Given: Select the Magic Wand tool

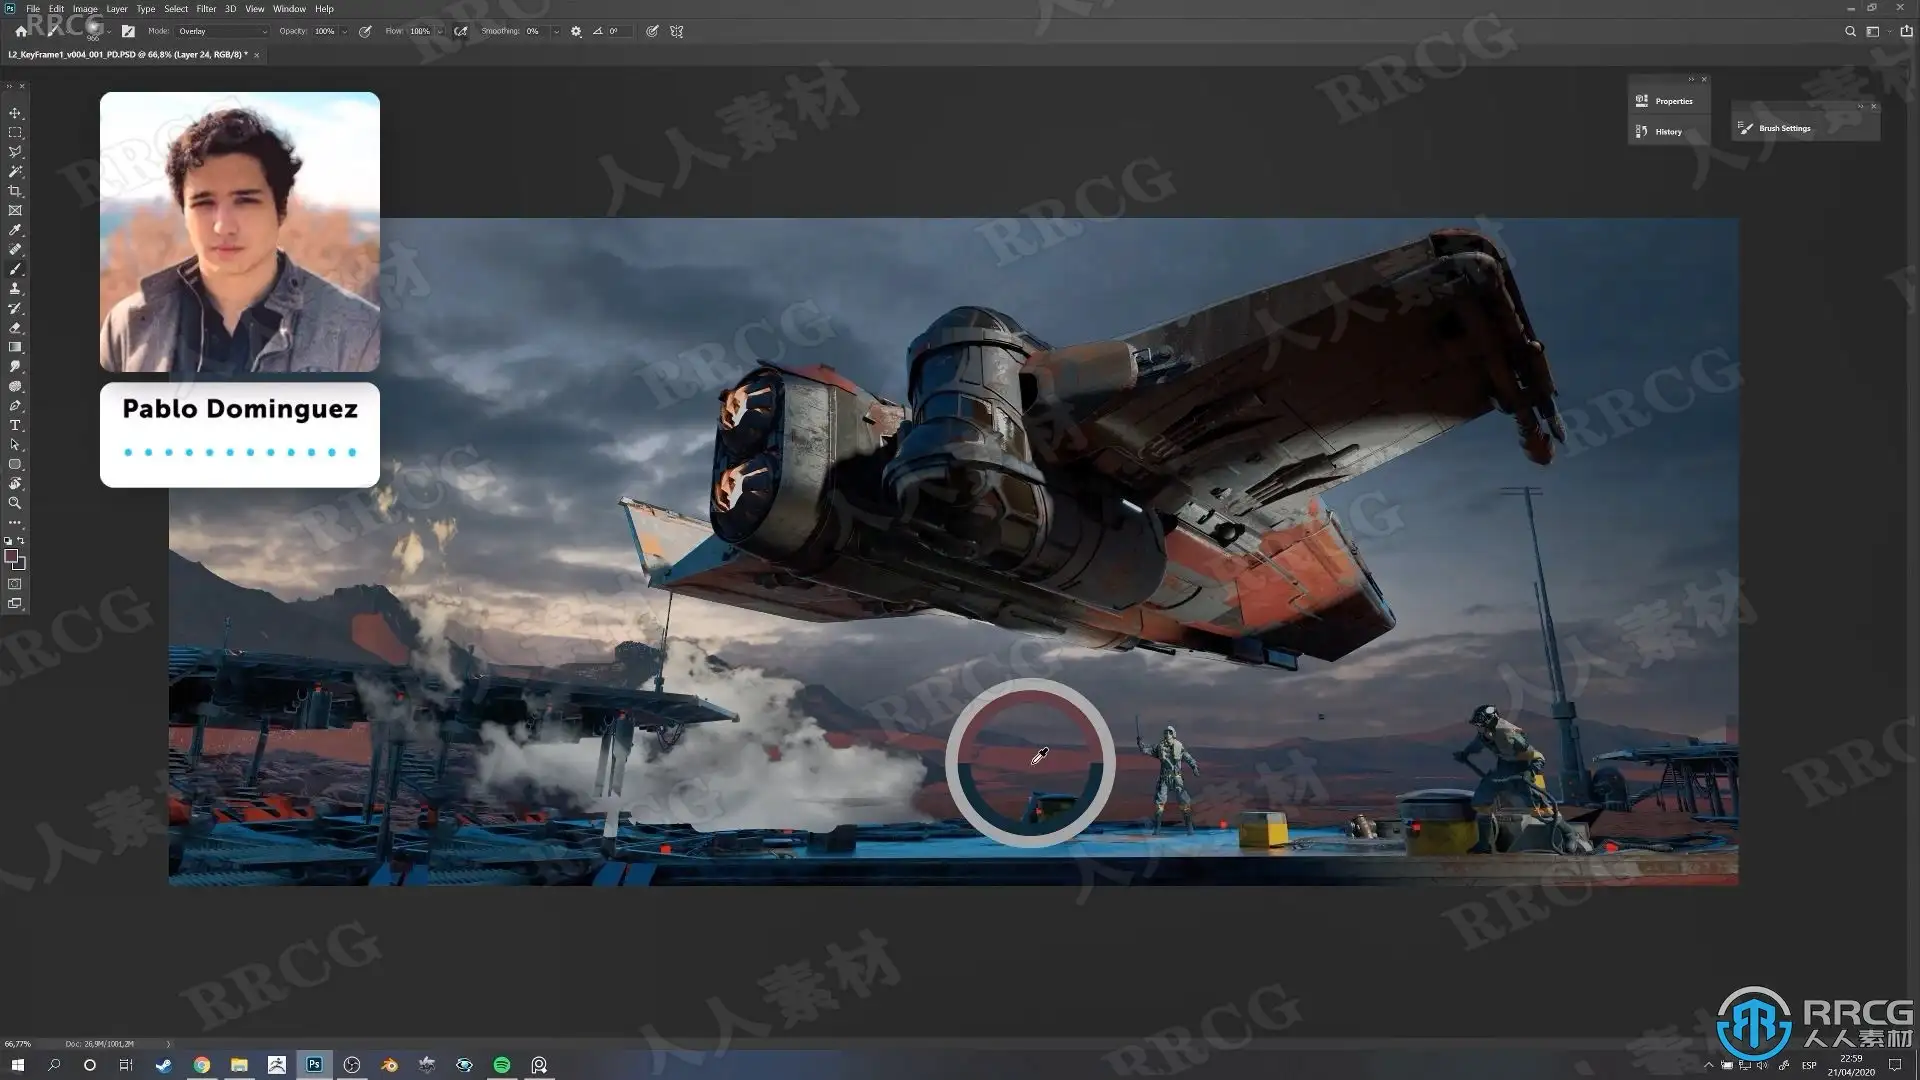Looking at the screenshot, I should 15,172.
